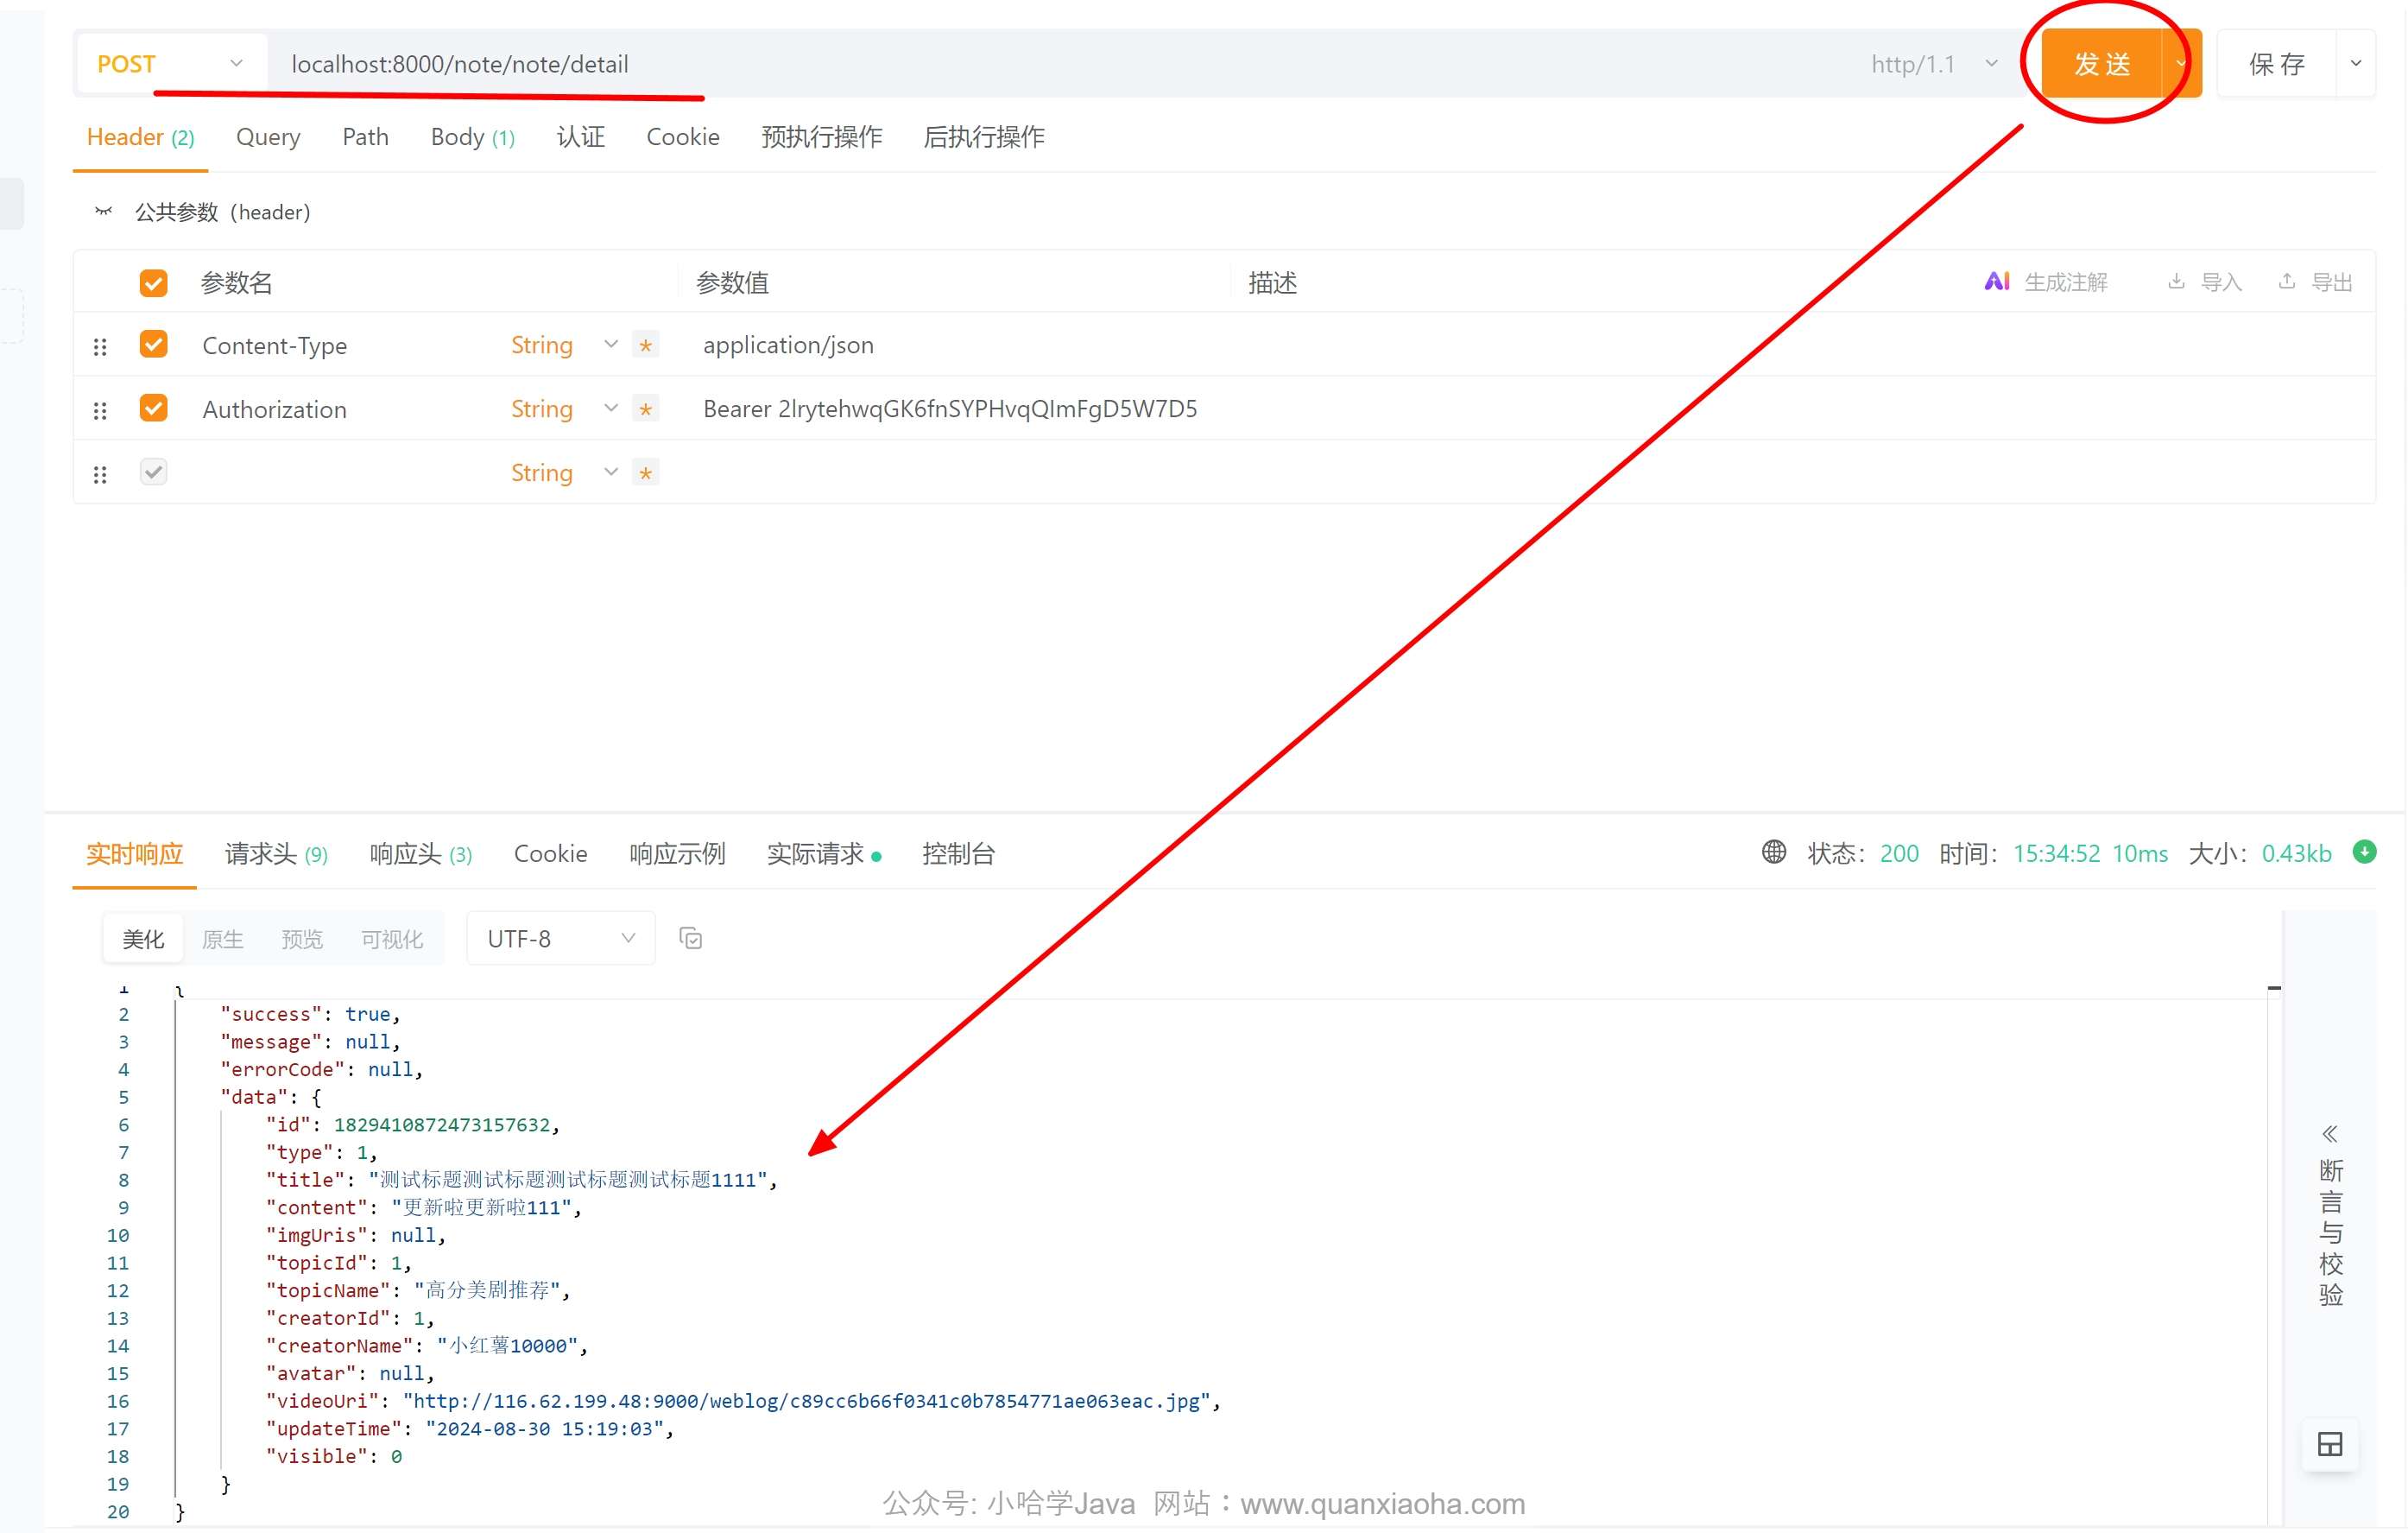The width and height of the screenshot is (2408, 1533).
Task: Expand the 断言与校验 side panel
Action: click(x=2329, y=1133)
